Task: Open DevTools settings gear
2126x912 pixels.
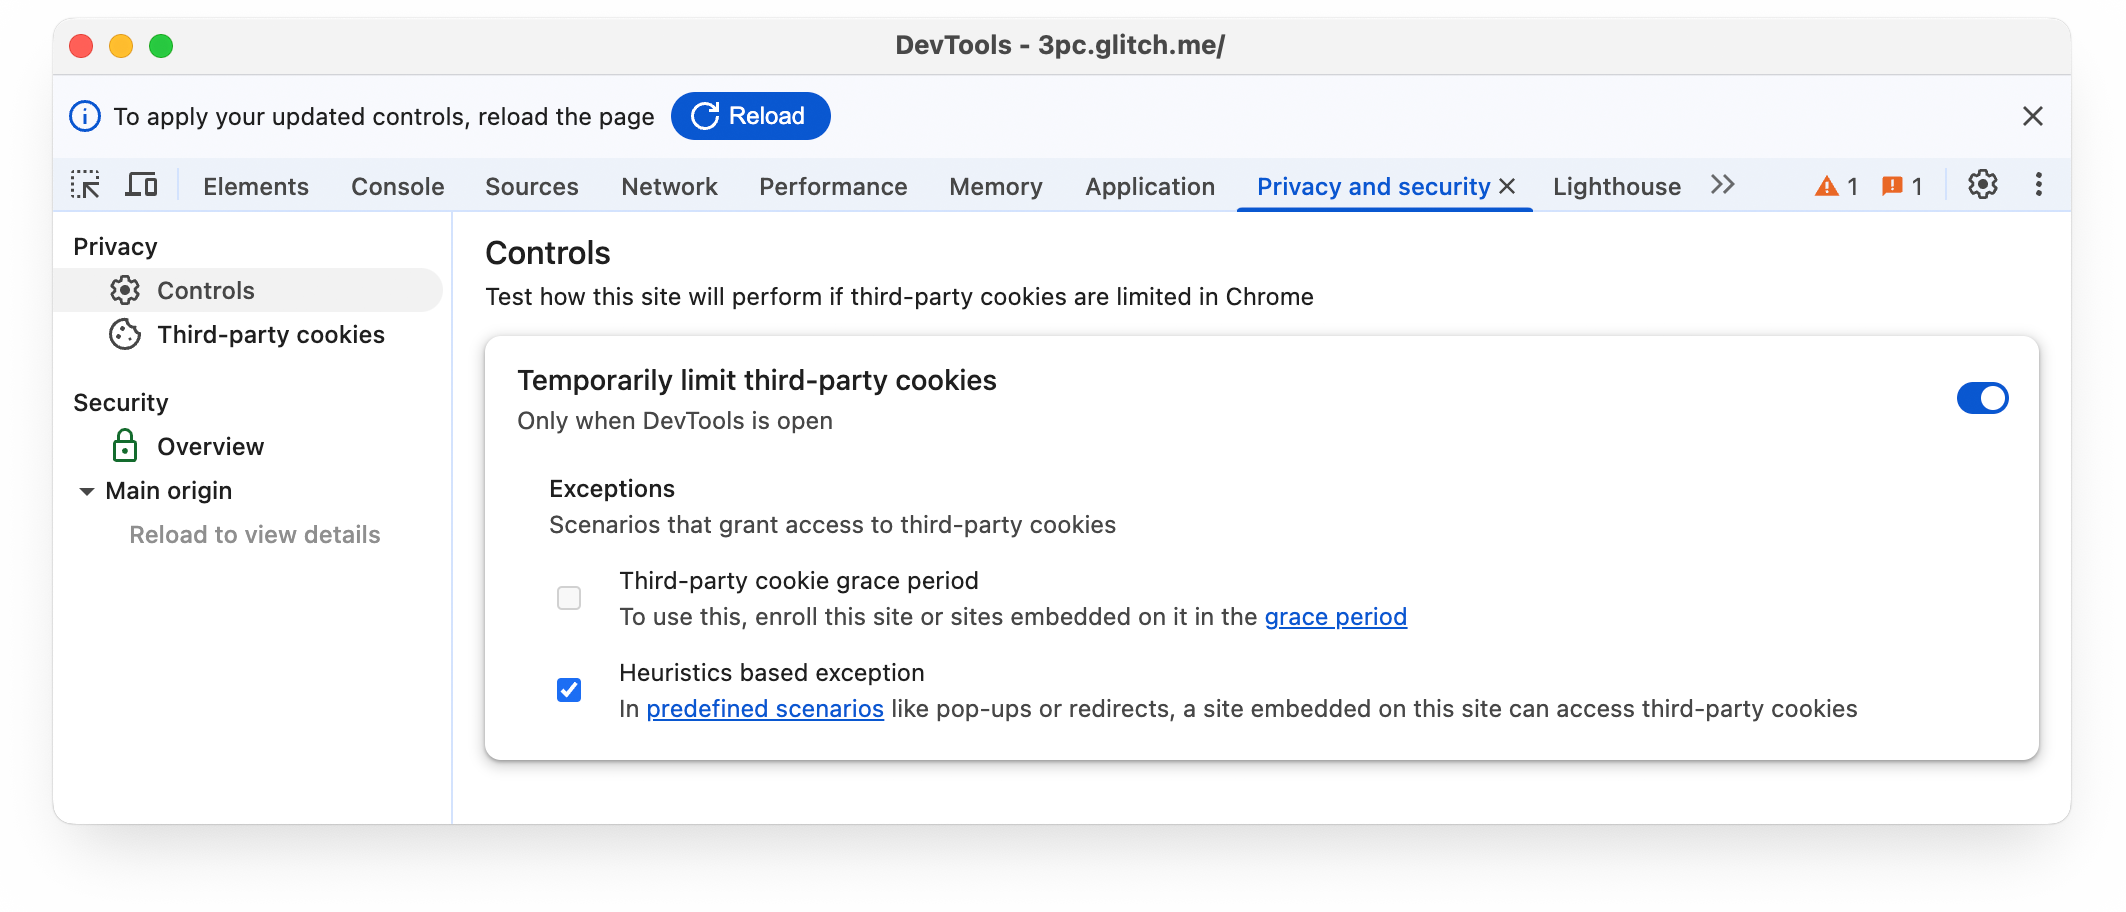Action: (1982, 185)
